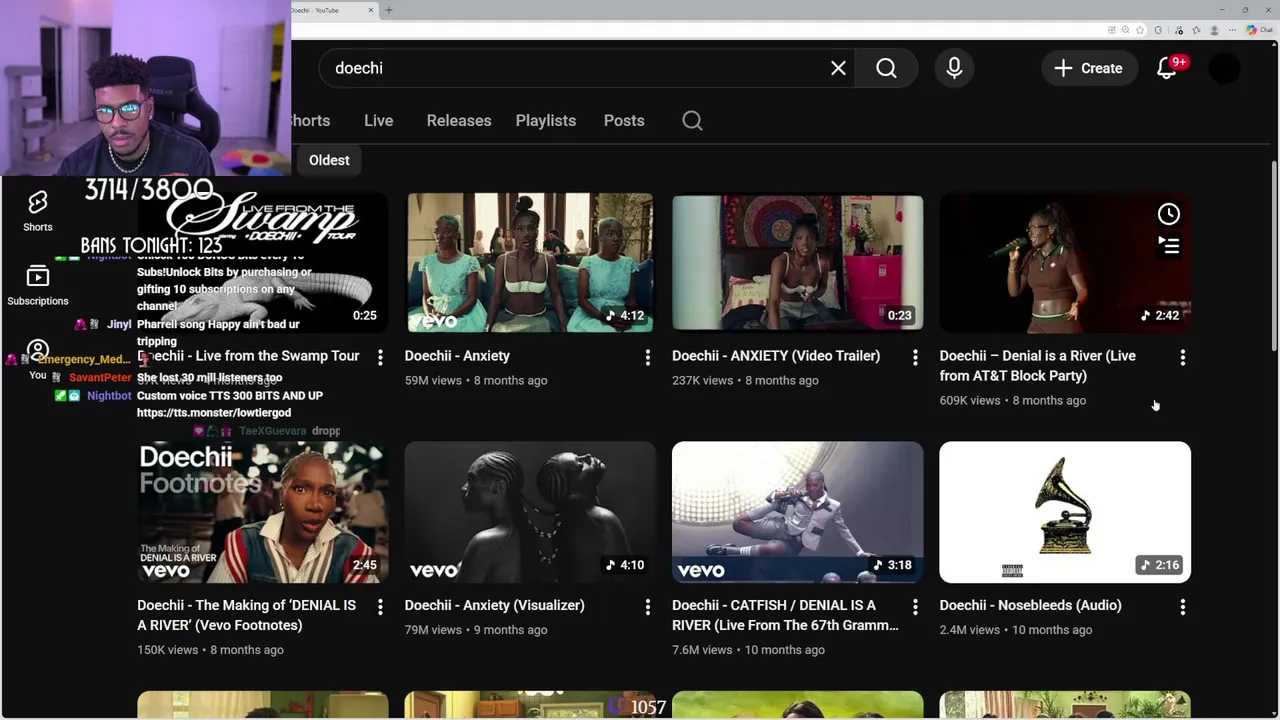Viewport: 1280px width, 720px height.
Task: Click the Create button
Action: [x=1089, y=68]
